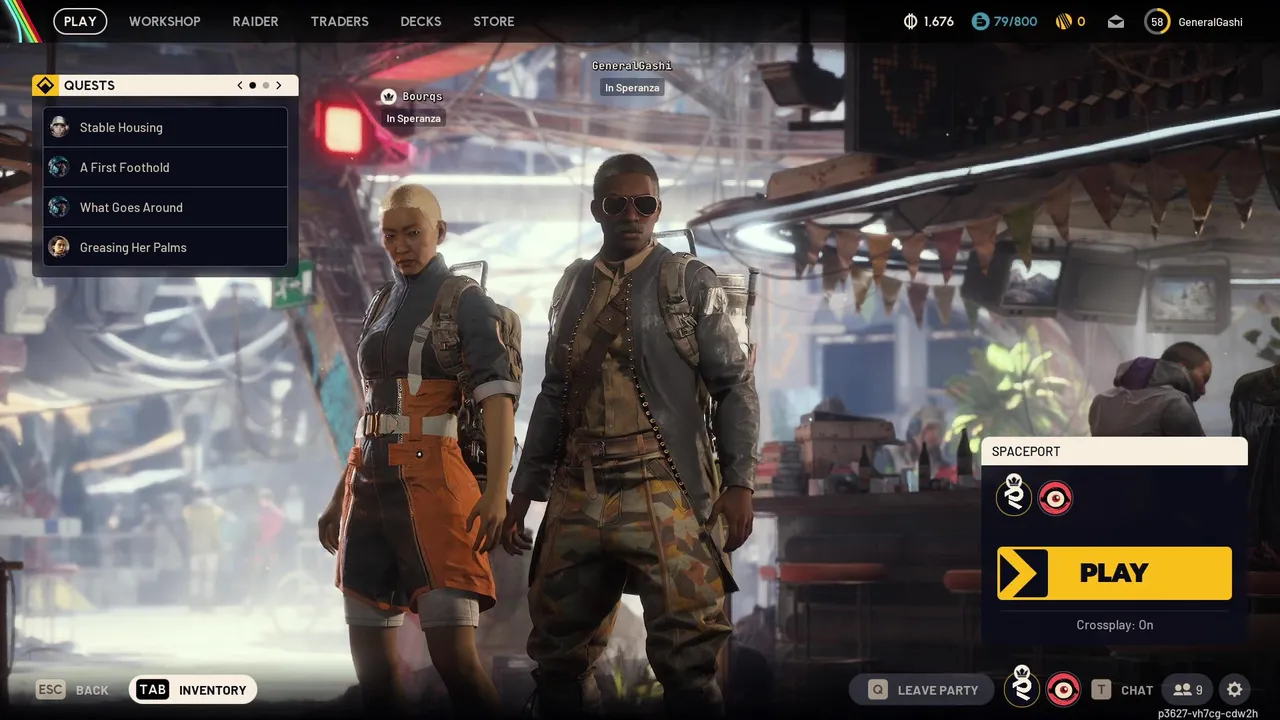The height and width of the screenshot is (720, 1280).
Task: Open the social list showing 9 players
Action: click(1188, 689)
